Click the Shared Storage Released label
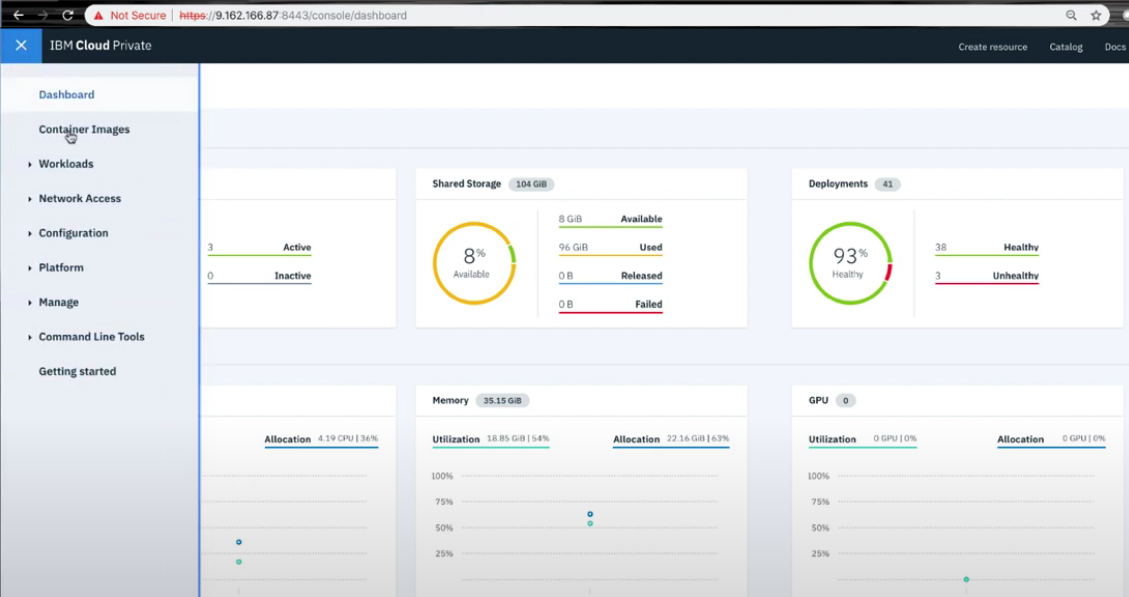 pyautogui.click(x=642, y=276)
